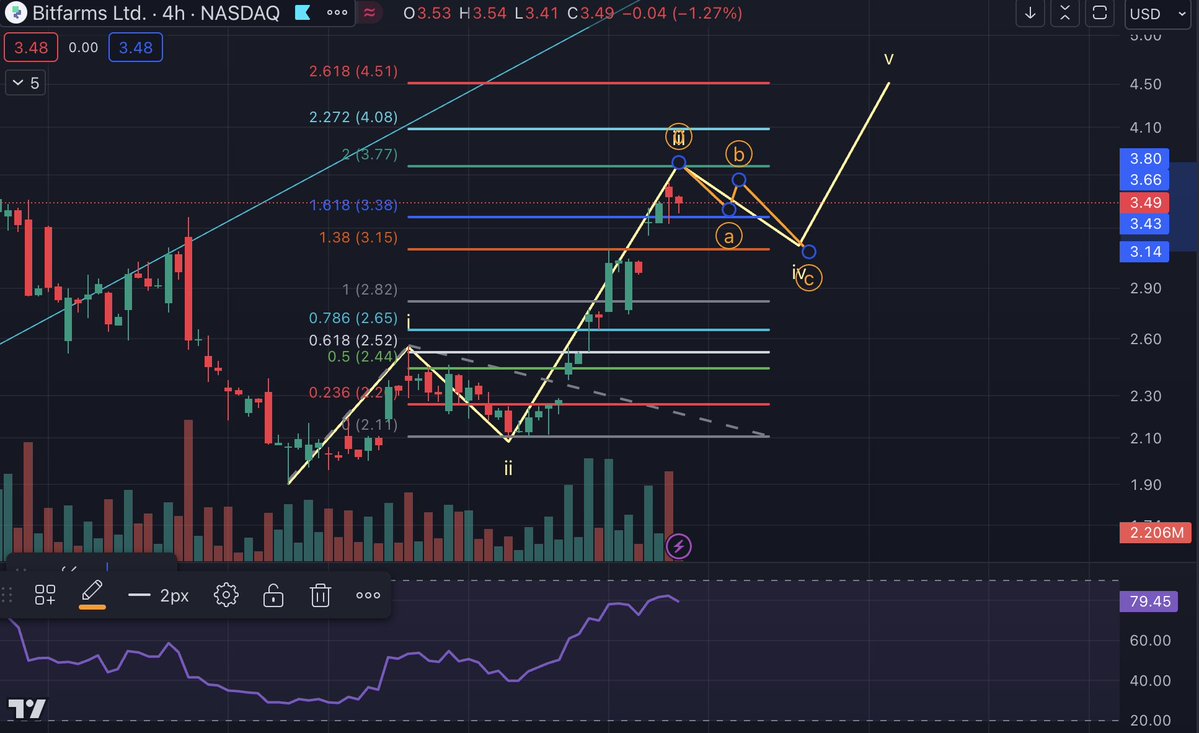
Task: Select the wave iii top anchor point
Action: tap(678, 162)
